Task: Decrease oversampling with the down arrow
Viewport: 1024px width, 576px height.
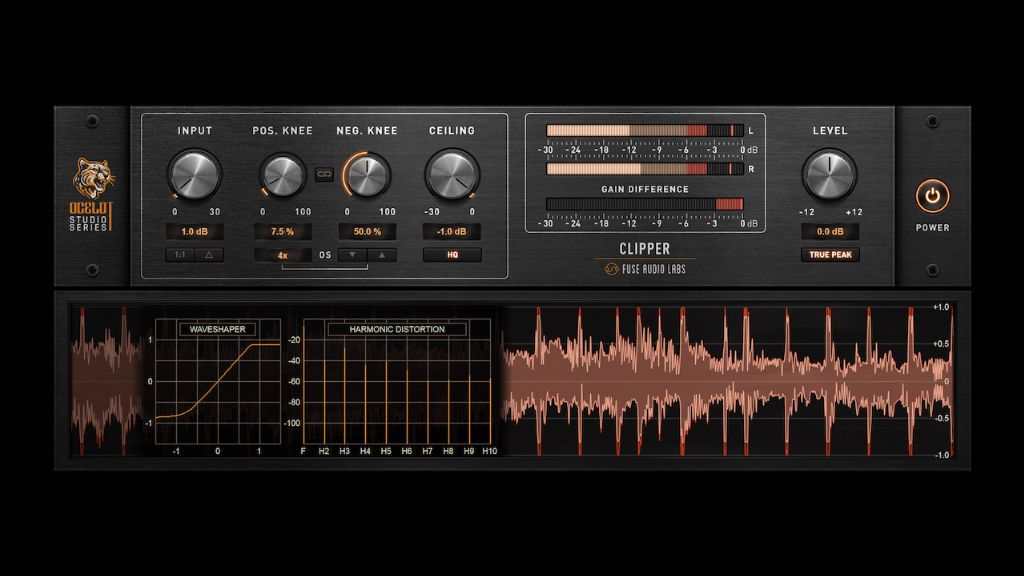Action: pos(353,255)
